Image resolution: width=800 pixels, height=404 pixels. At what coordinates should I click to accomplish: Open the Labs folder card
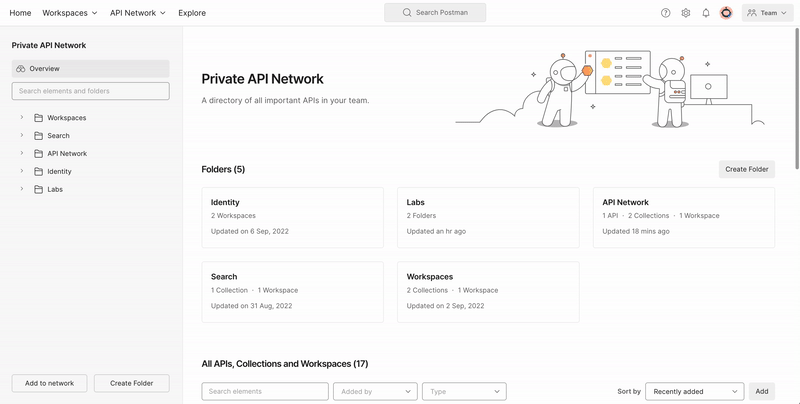[488, 216]
